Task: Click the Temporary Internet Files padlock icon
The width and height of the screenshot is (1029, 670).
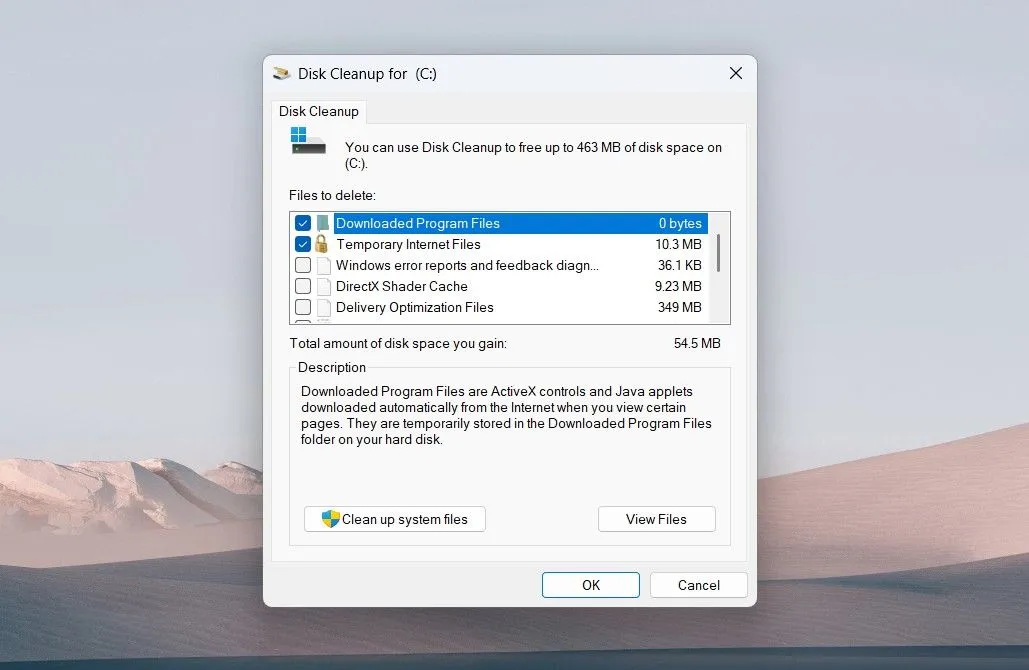Action: [x=321, y=244]
